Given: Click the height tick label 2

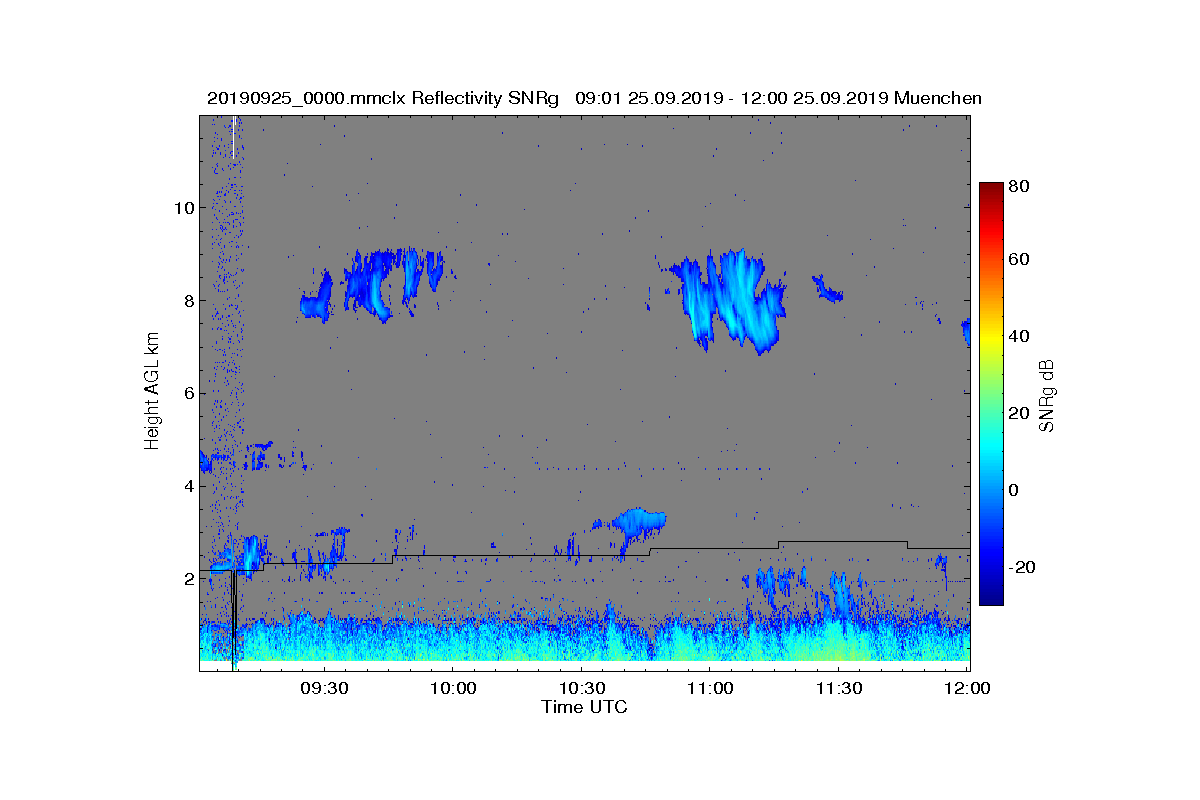Looking at the screenshot, I should (187, 579).
